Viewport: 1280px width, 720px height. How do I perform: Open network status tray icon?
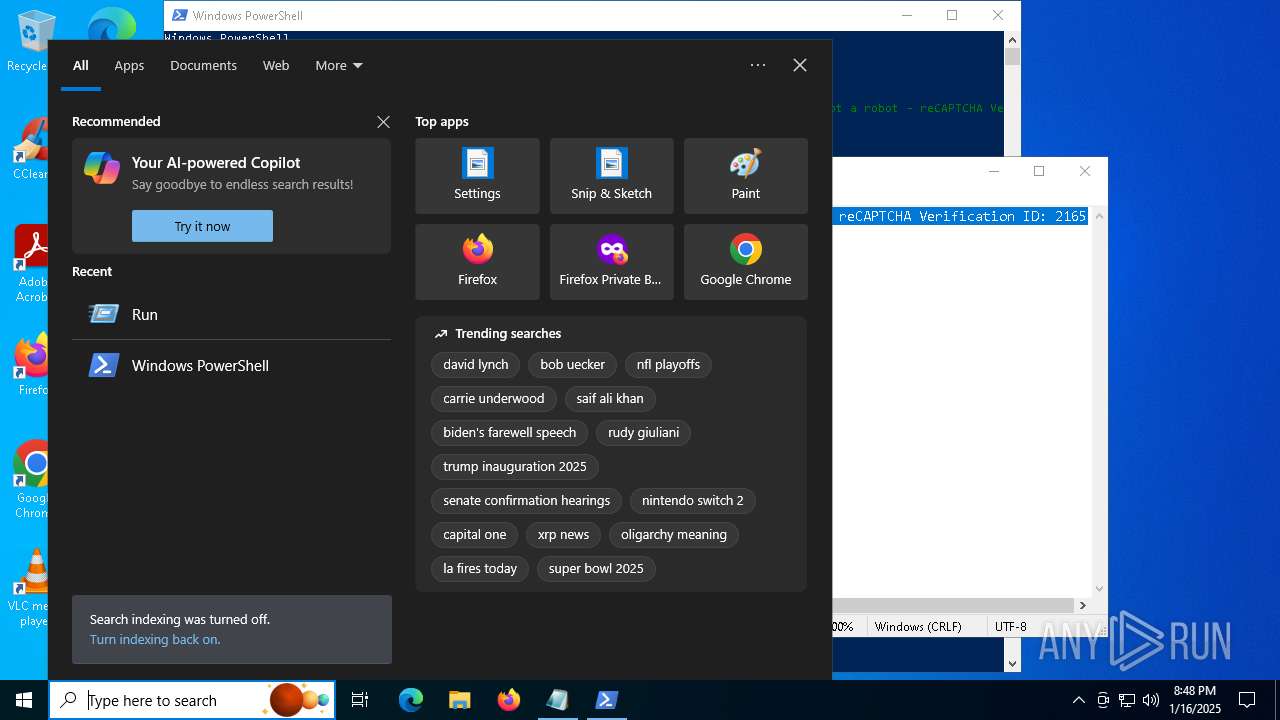[1127, 700]
